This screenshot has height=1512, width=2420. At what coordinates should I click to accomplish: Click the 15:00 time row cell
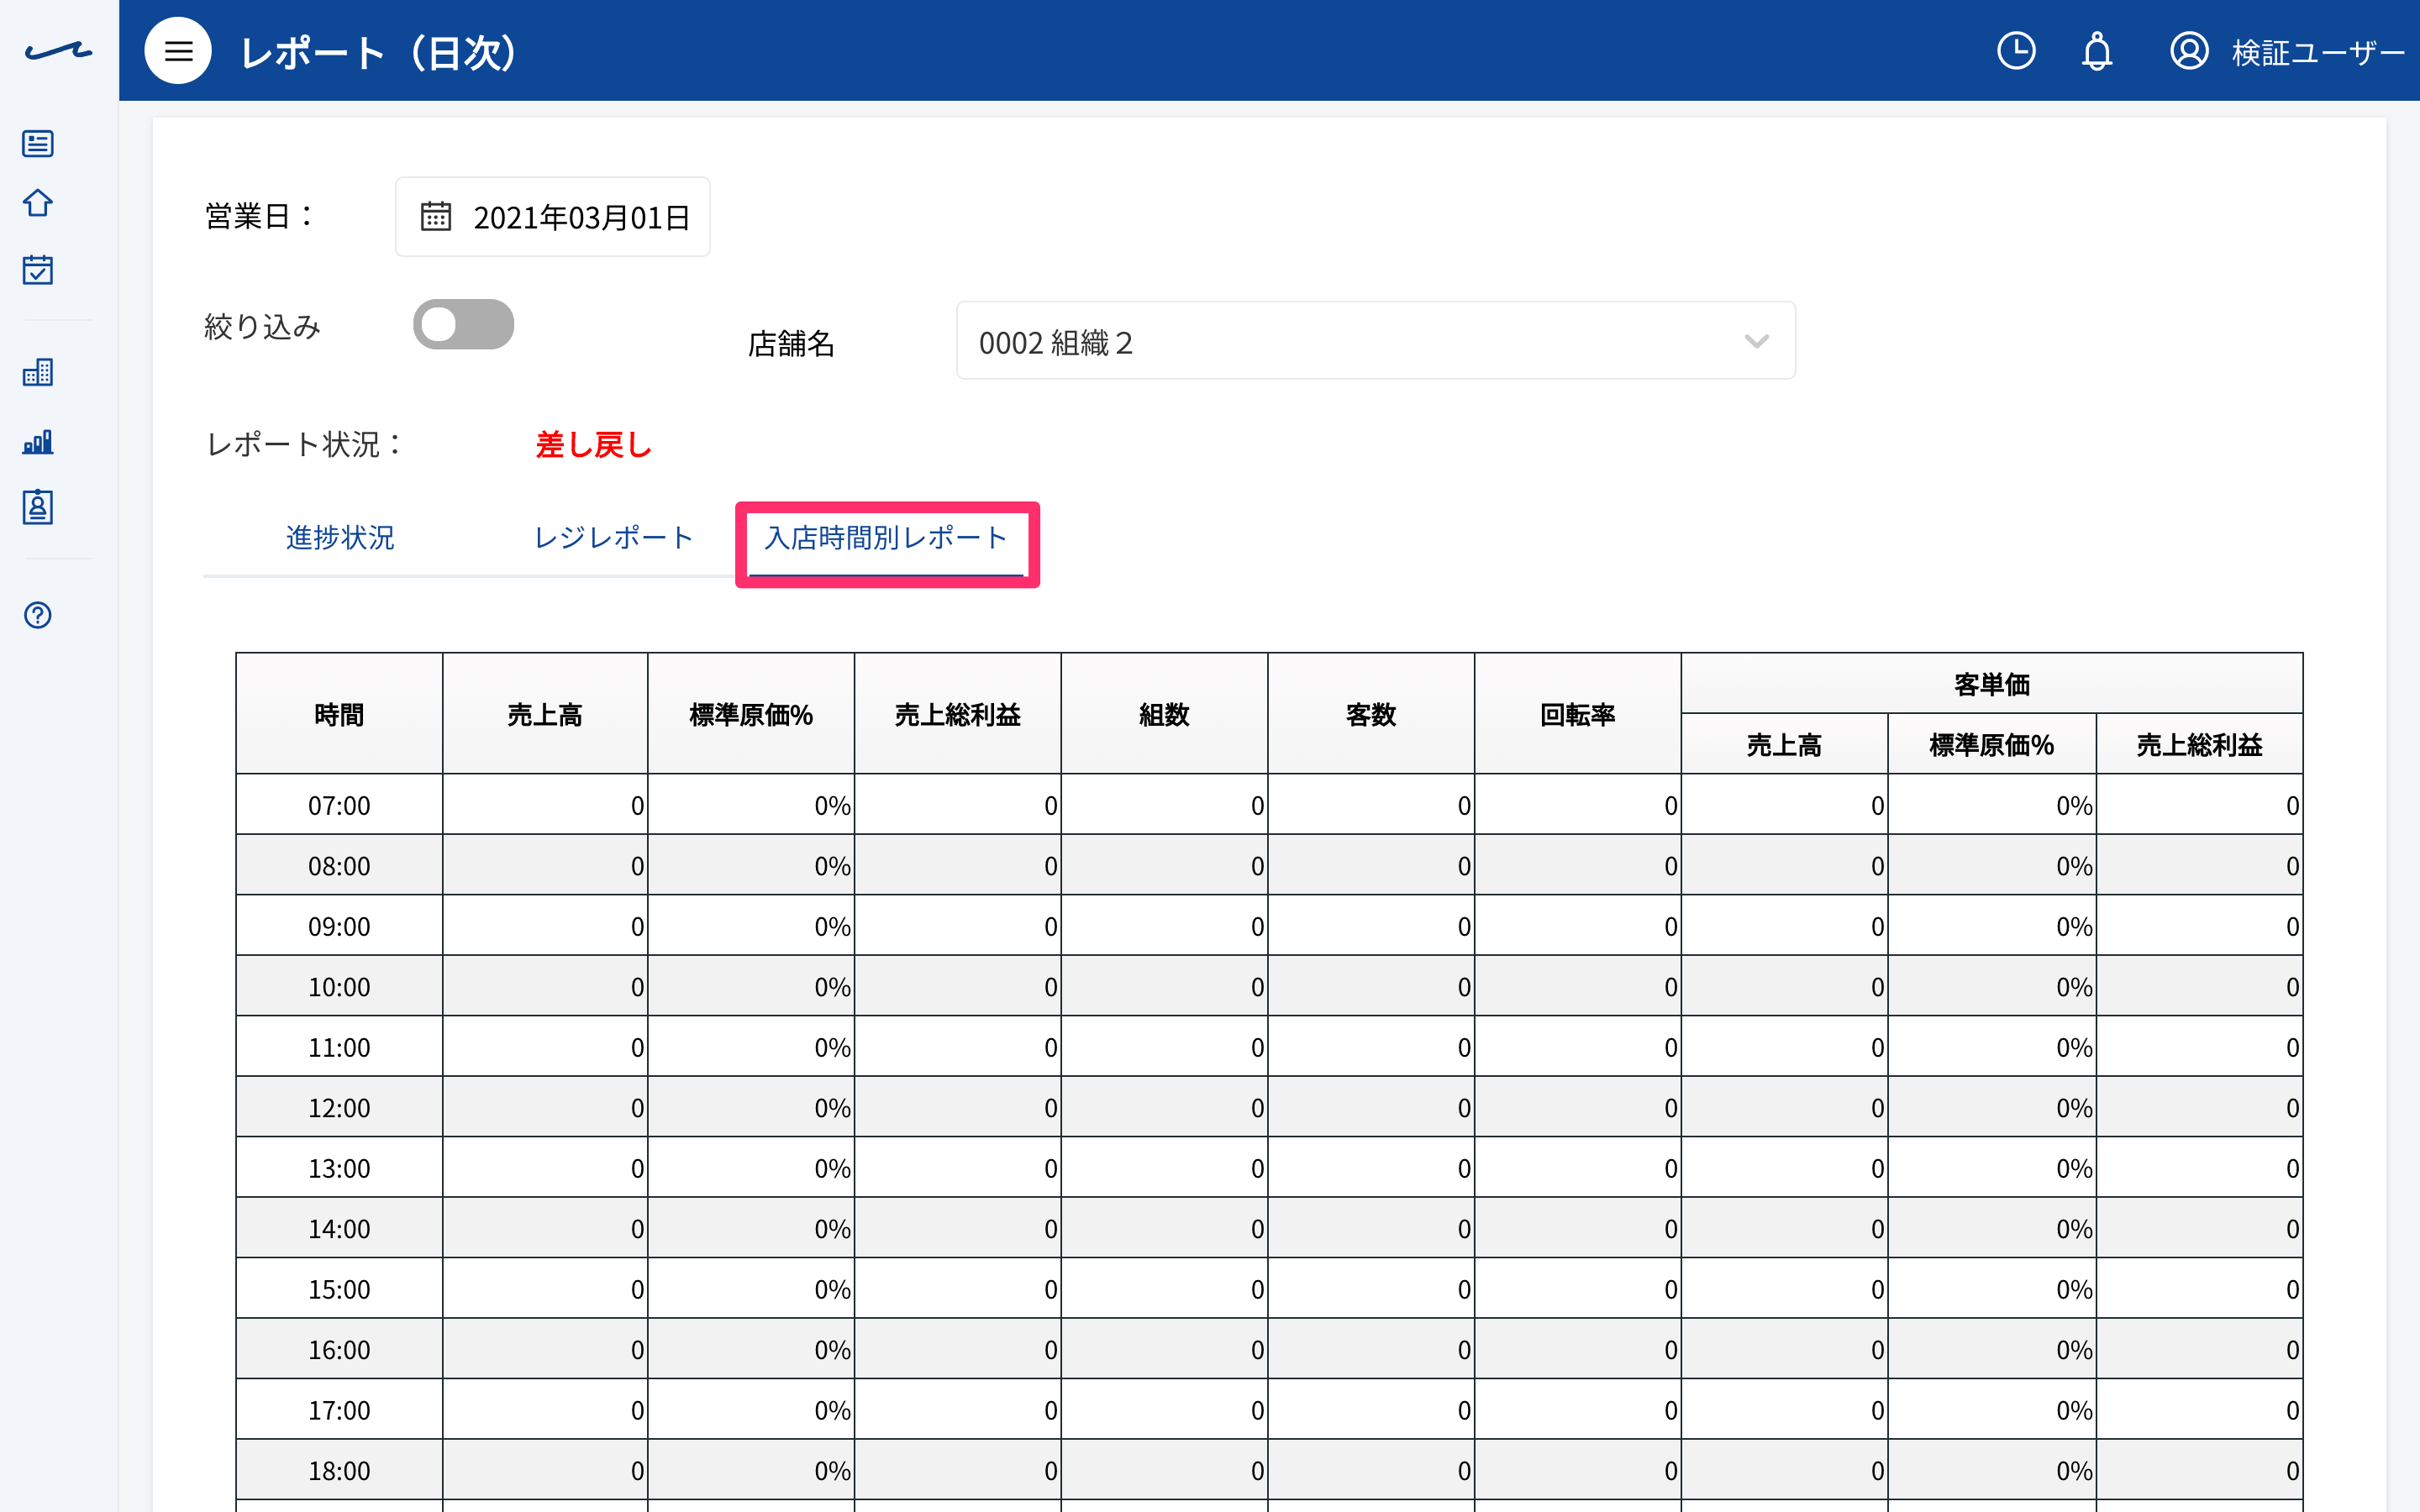(x=339, y=1289)
